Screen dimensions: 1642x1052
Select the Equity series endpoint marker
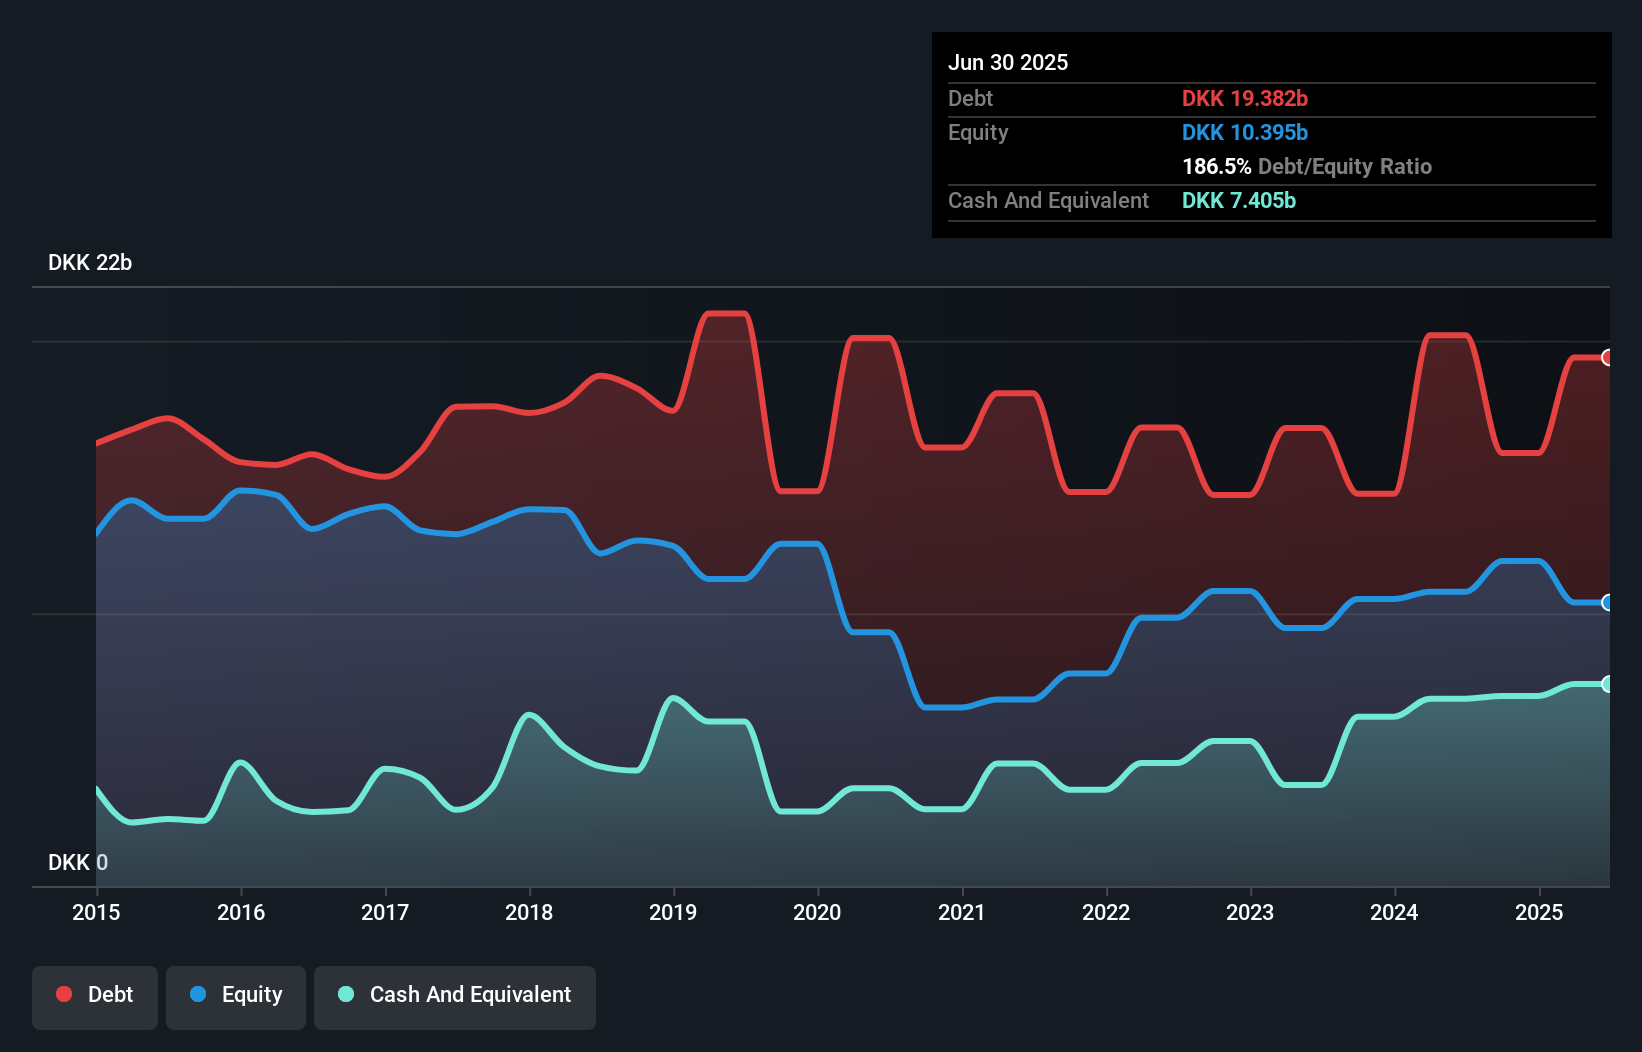1607,602
